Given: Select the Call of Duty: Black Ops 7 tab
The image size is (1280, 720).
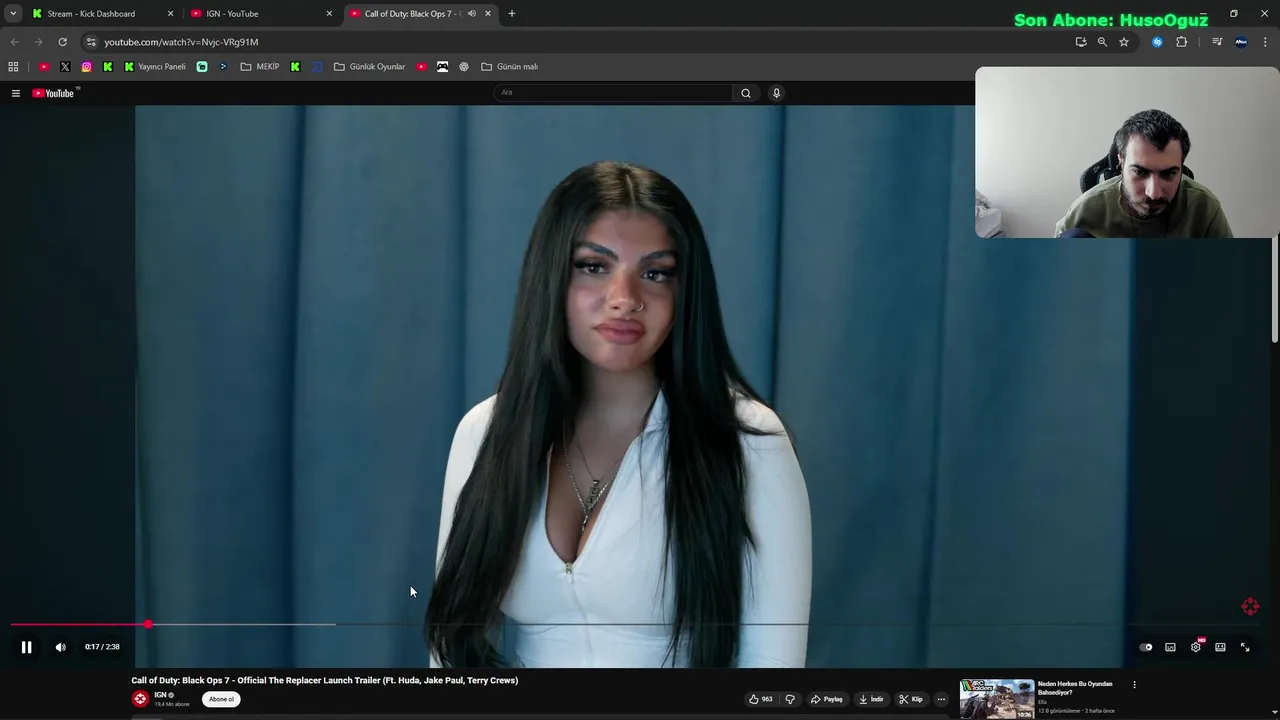Looking at the screenshot, I should [412, 14].
